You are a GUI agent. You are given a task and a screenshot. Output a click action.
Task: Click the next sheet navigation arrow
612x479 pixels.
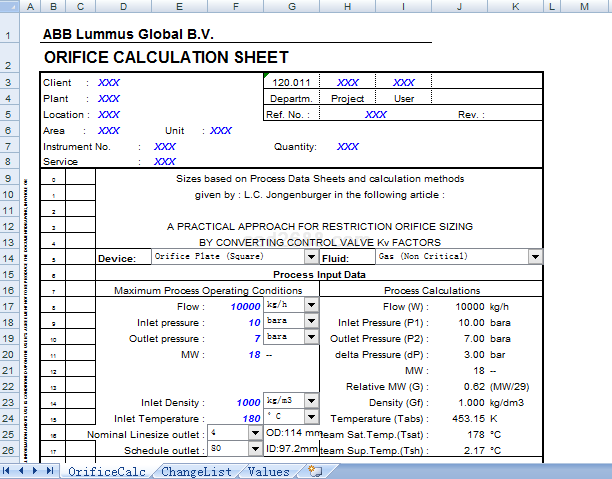click(x=37, y=471)
